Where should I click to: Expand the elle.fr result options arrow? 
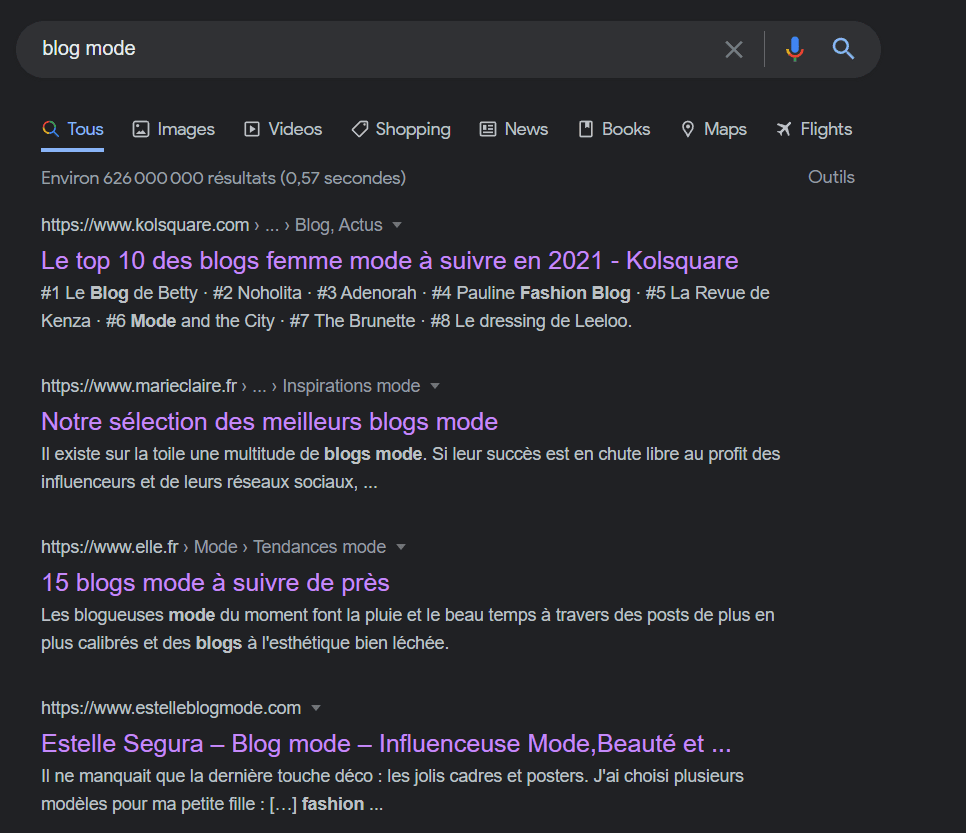(401, 547)
